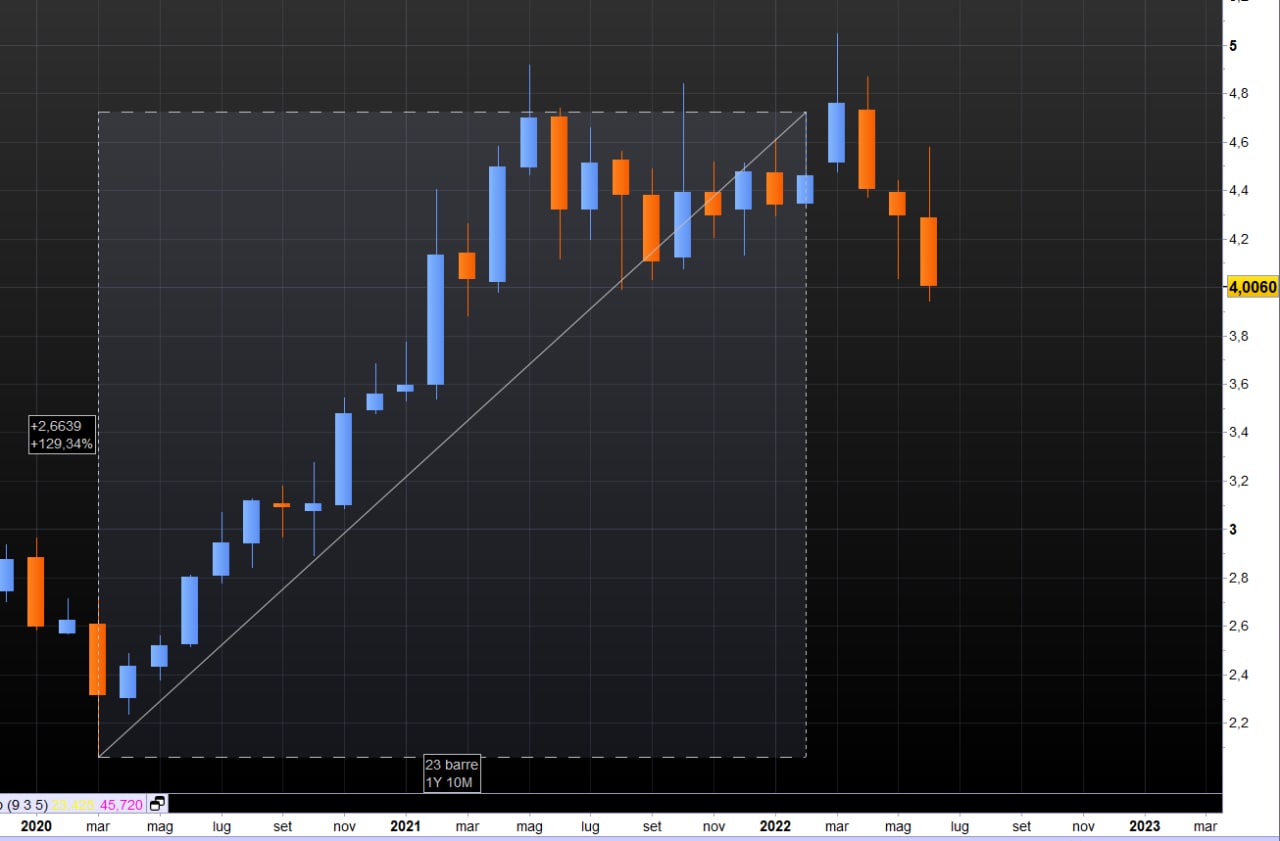Select the diagonal measurement trend line
This screenshot has height=841, width=1280.
[450, 436]
